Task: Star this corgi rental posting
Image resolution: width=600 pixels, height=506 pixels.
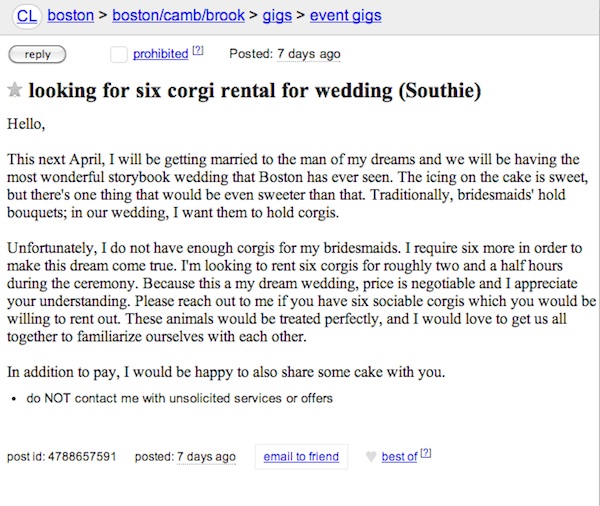Action: [15, 90]
